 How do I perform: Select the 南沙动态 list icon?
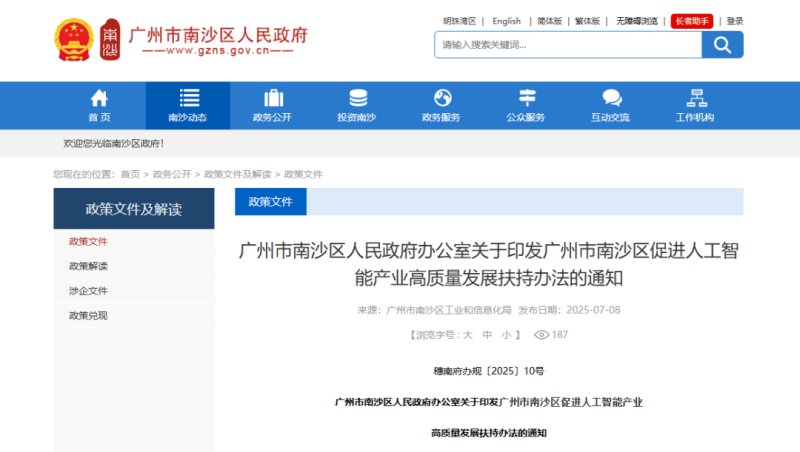coord(188,98)
